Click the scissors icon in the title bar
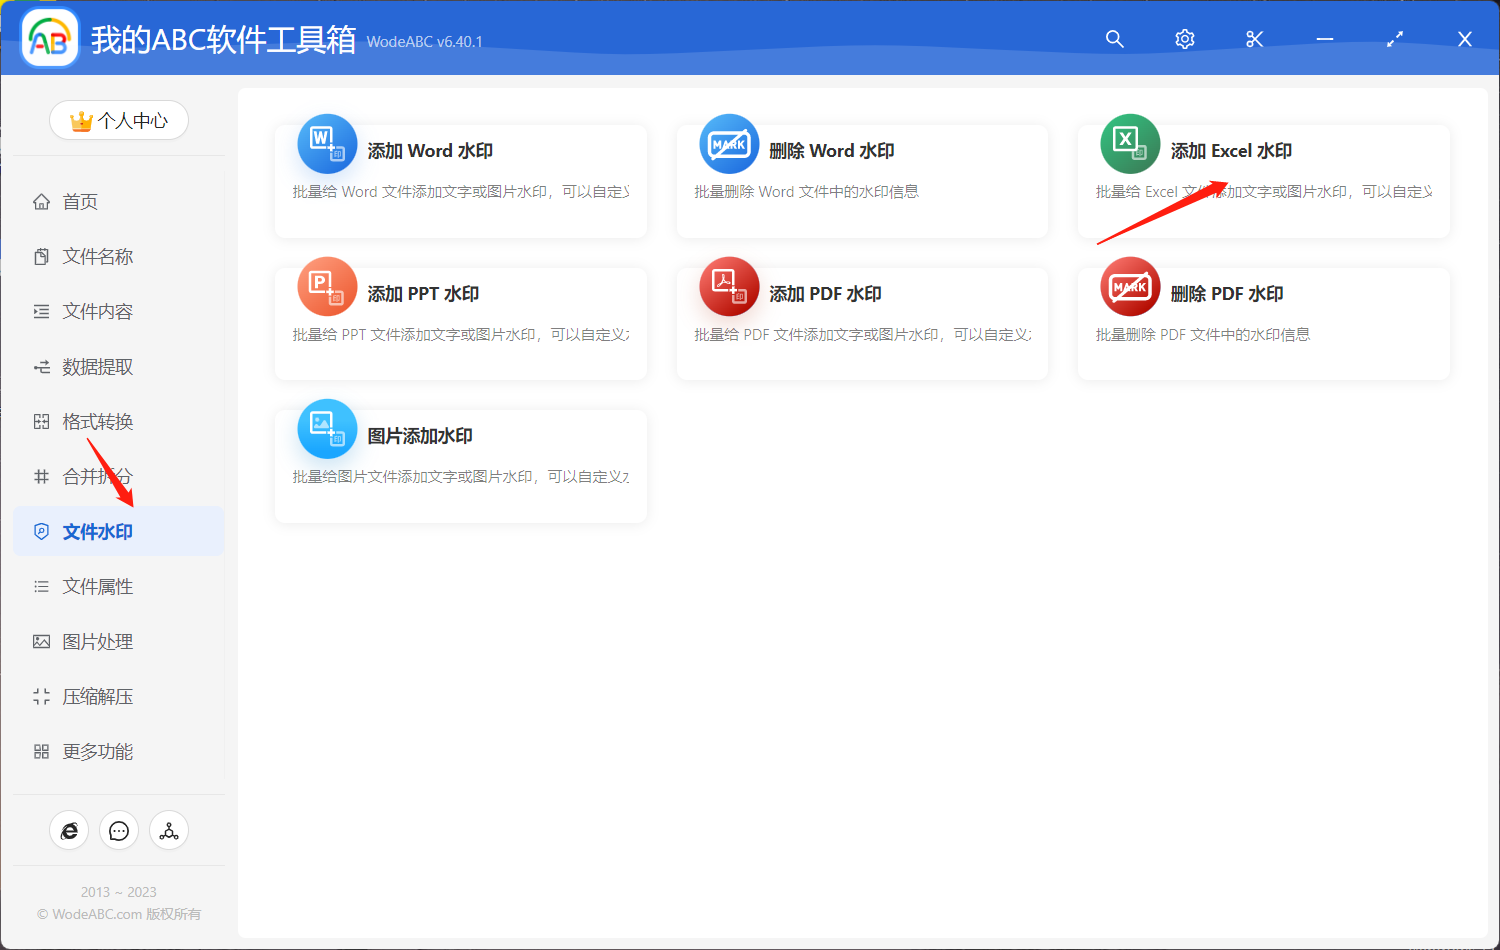This screenshot has height=950, width=1500. coord(1254,38)
